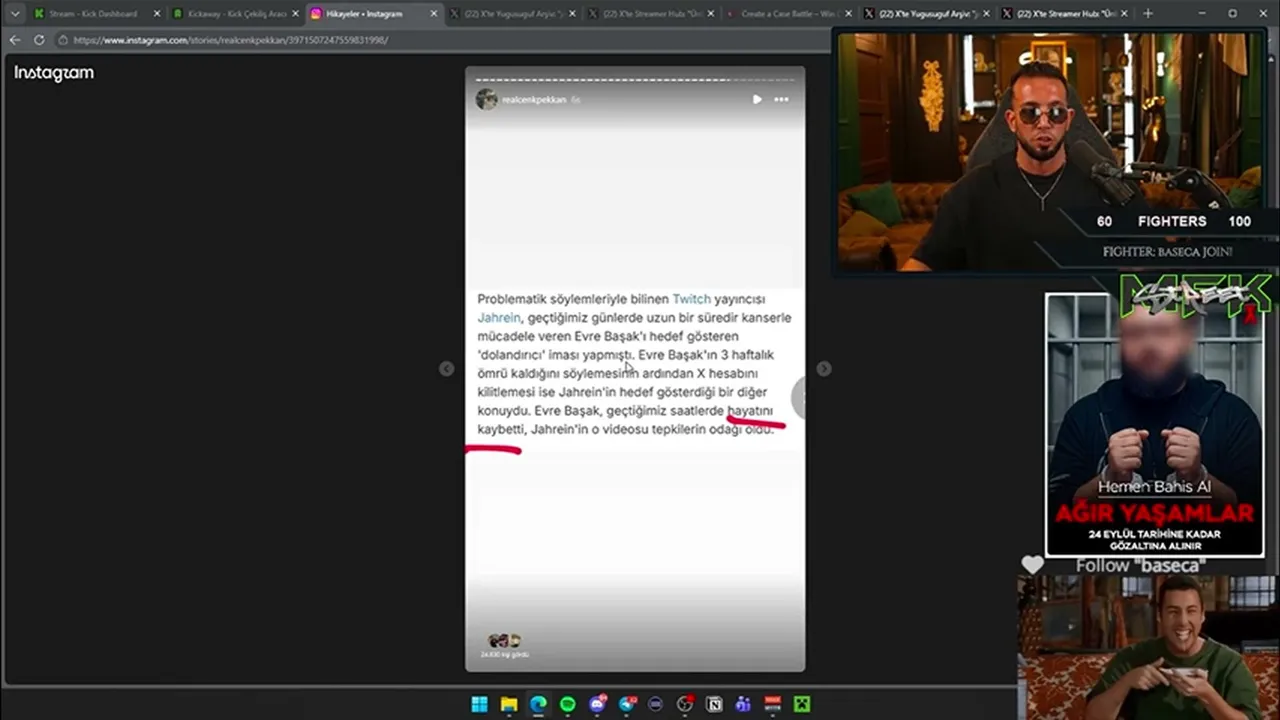The width and height of the screenshot is (1280, 720).
Task: Open a new browser tab with the plus button
Action: (1147, 14)
